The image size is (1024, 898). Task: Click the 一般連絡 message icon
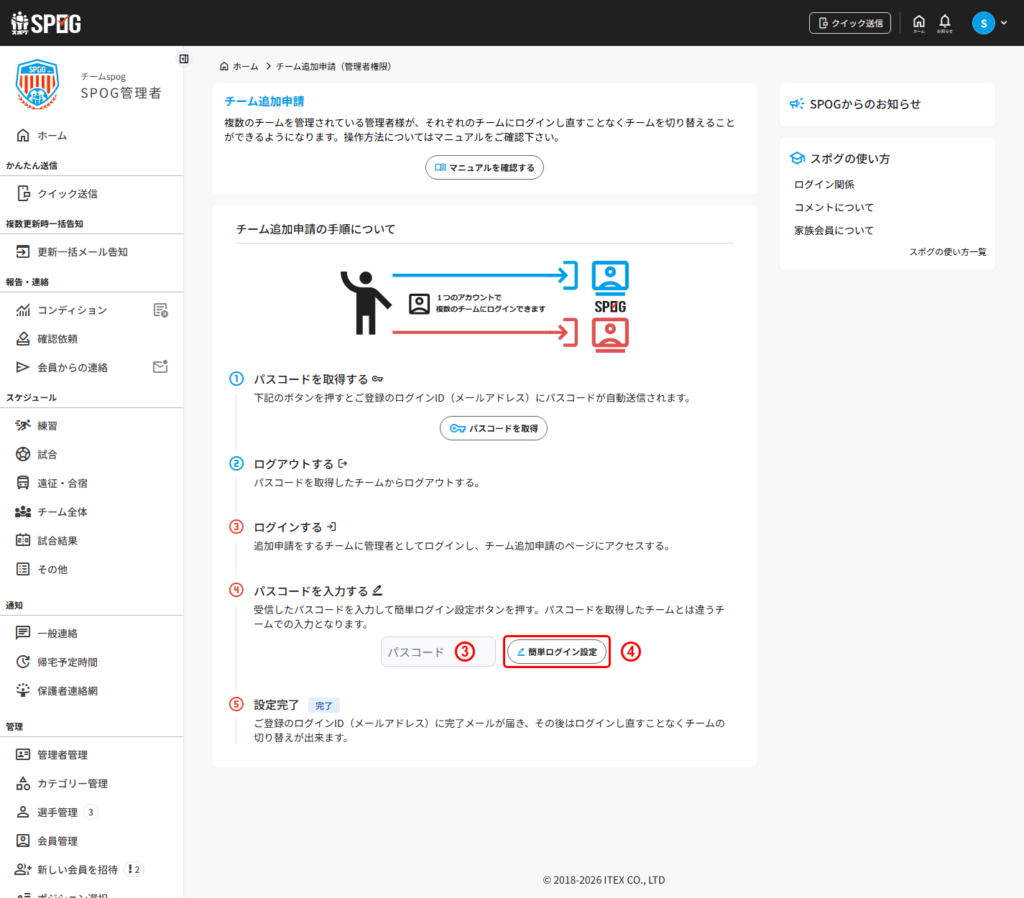[23, 632]
